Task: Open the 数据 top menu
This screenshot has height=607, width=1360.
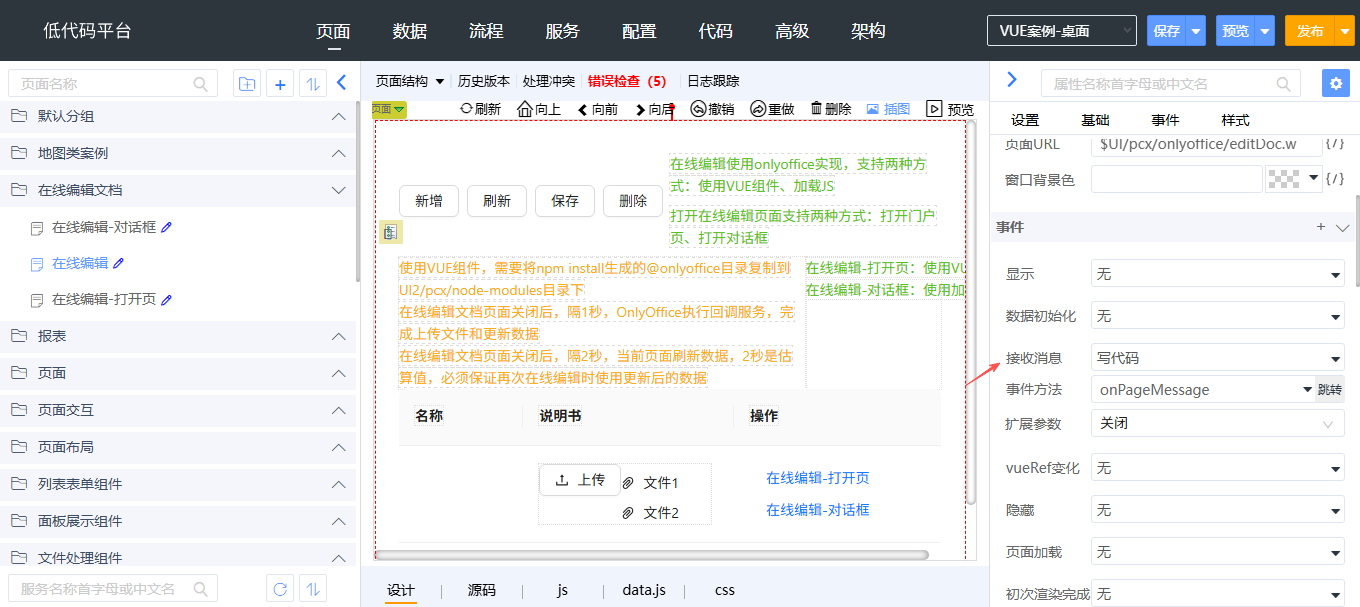Action: (410, 31)
